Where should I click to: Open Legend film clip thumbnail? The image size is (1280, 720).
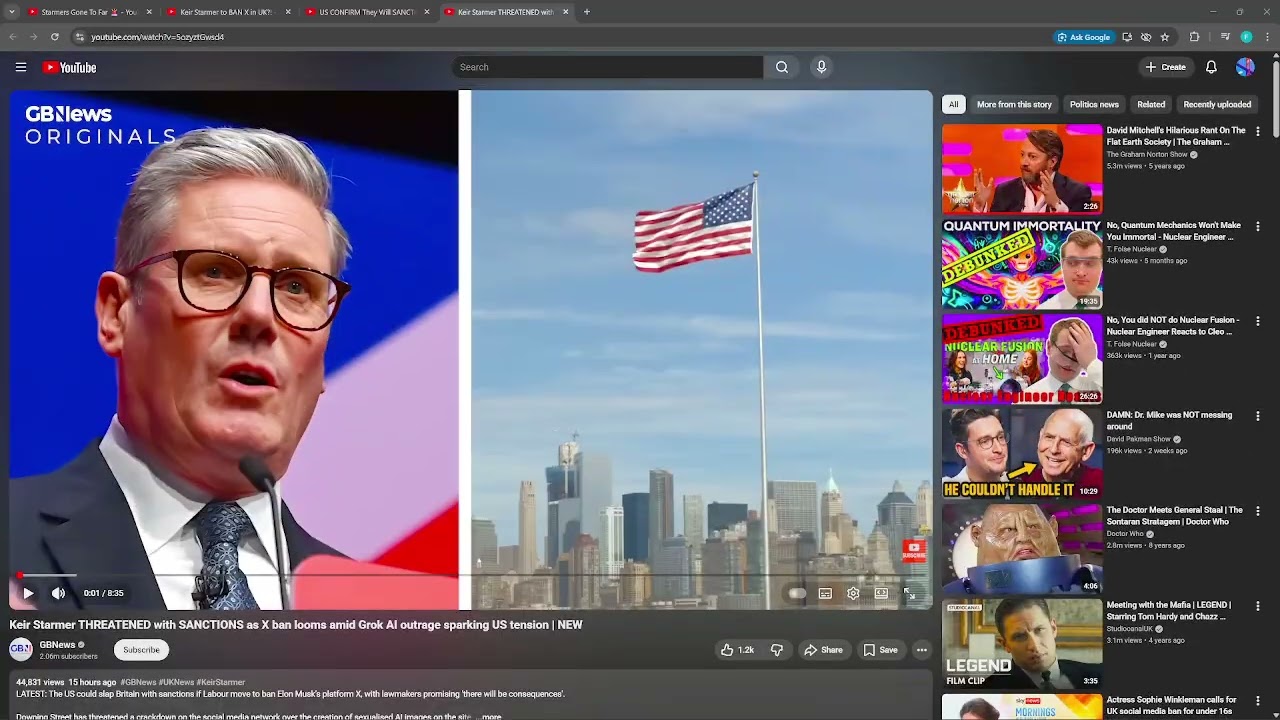coord(1022,644)
